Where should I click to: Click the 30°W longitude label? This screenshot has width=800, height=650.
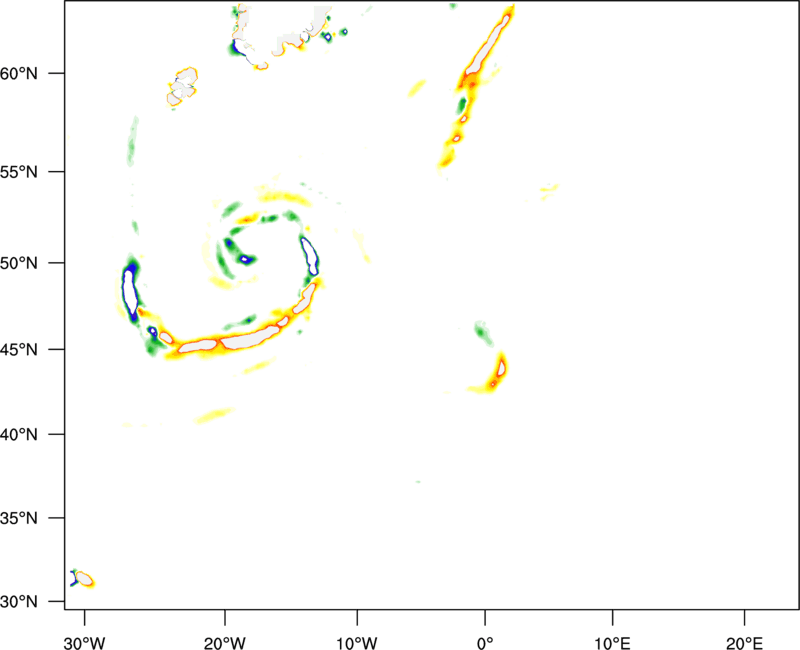click(84, 643)
